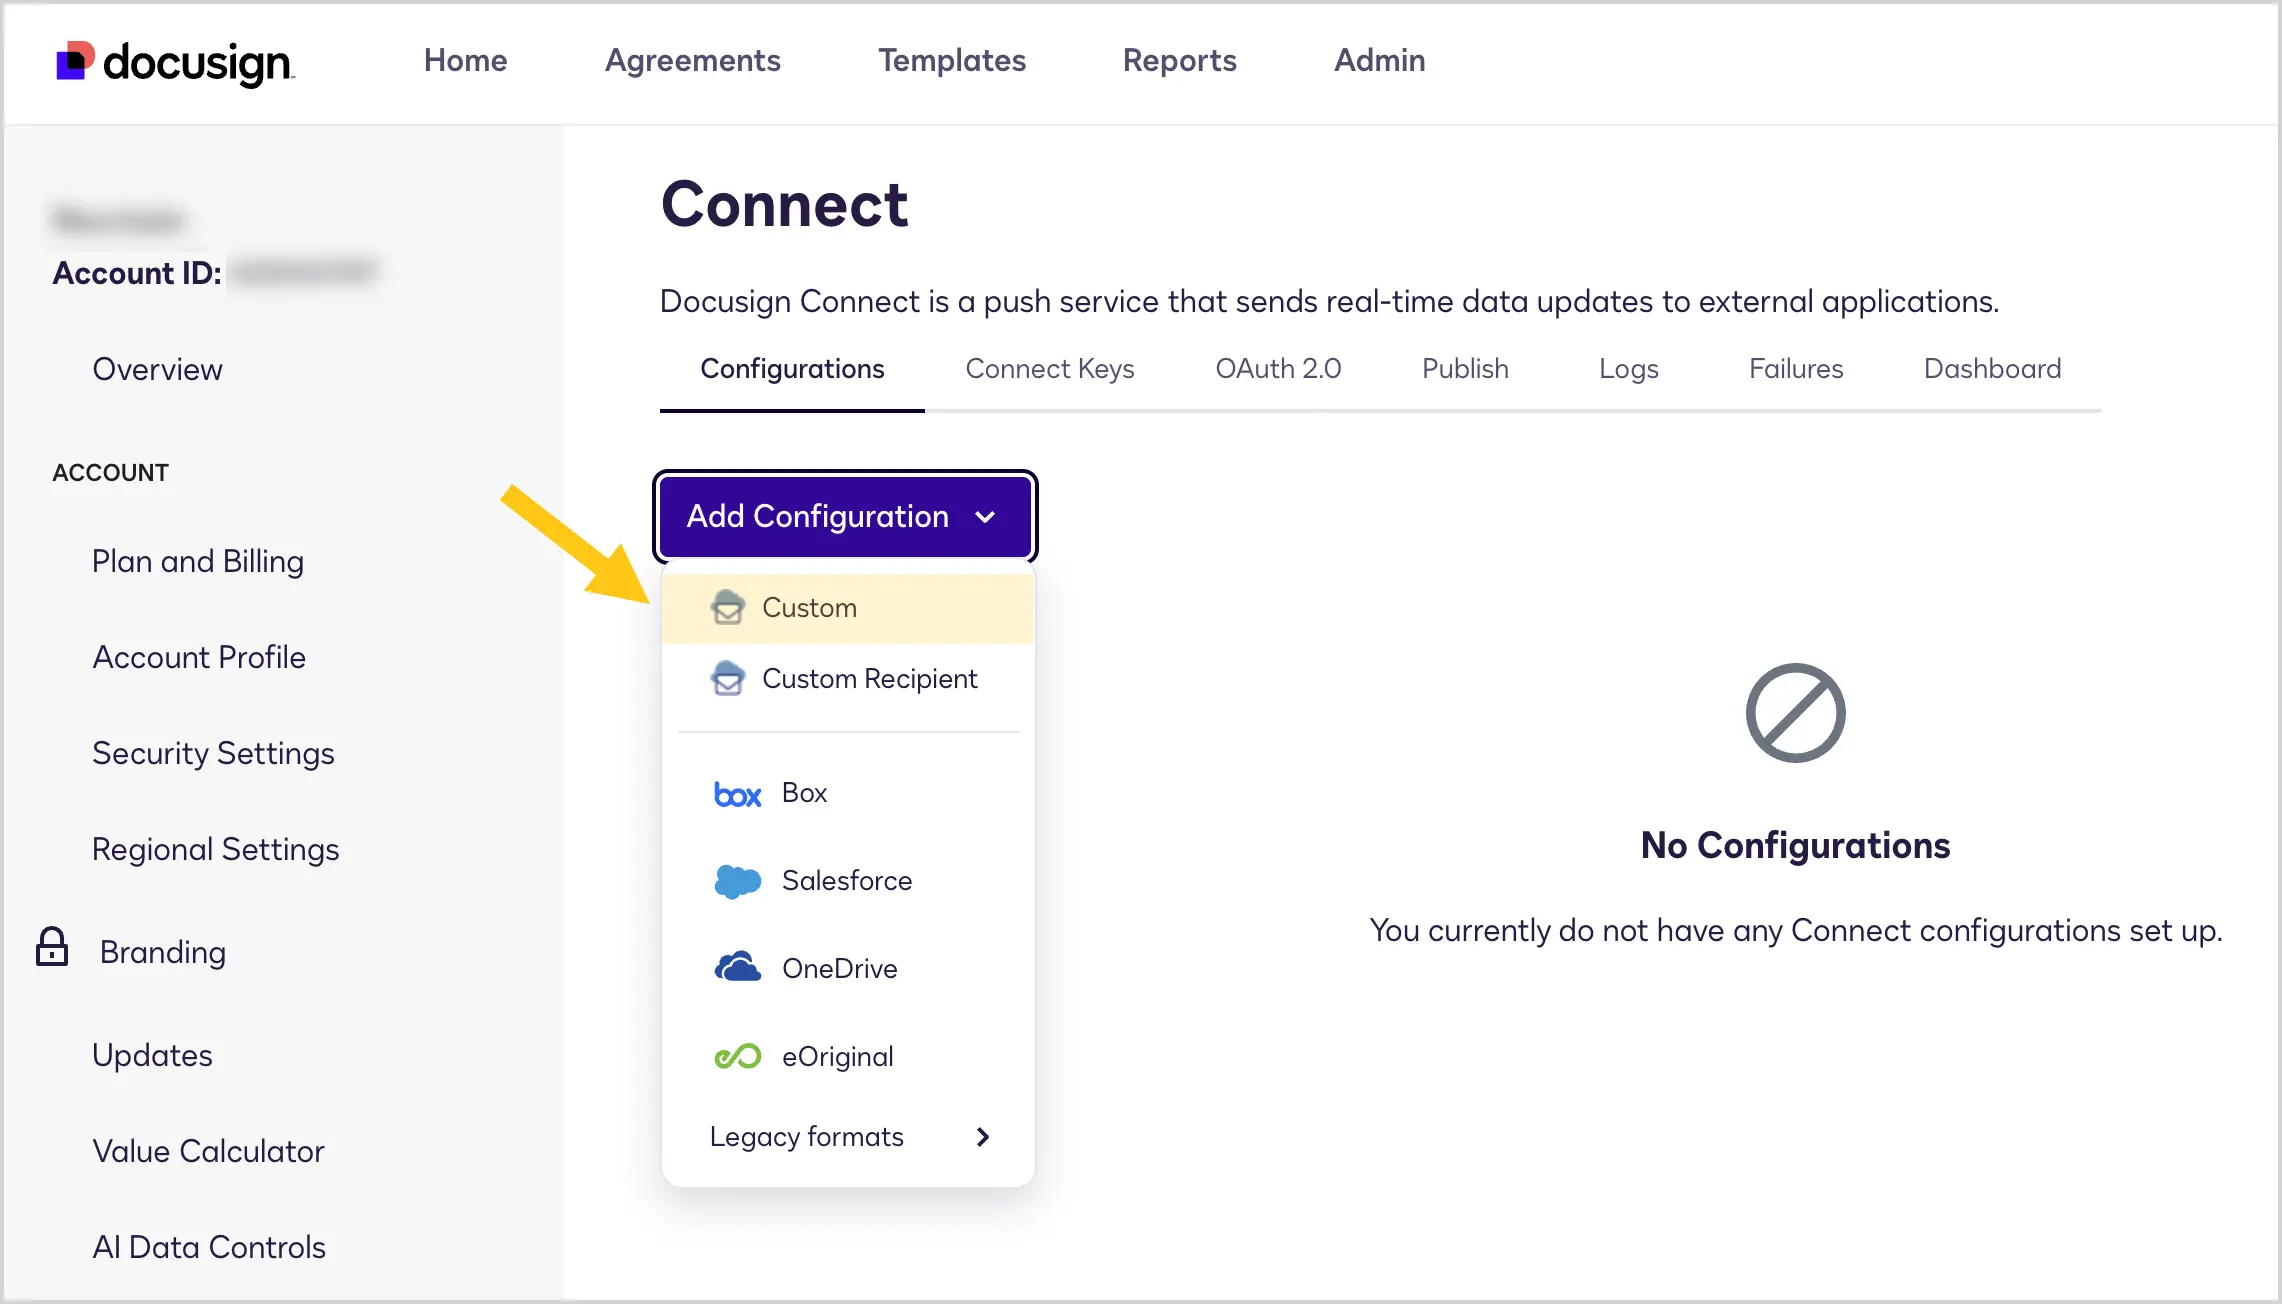Image resolution: width=2282 pixels, height=1304 pixels.
Task: Open Value Calculator in sidebar
Action: (208, 1151)
